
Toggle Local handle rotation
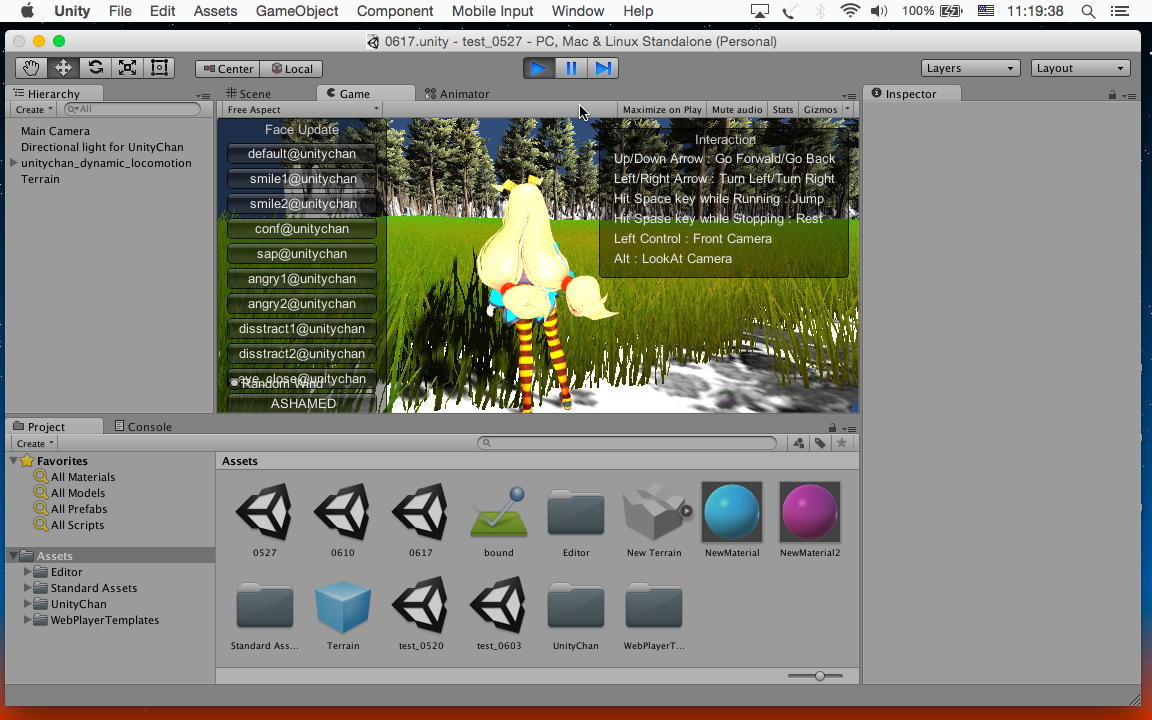click(292, 69)
